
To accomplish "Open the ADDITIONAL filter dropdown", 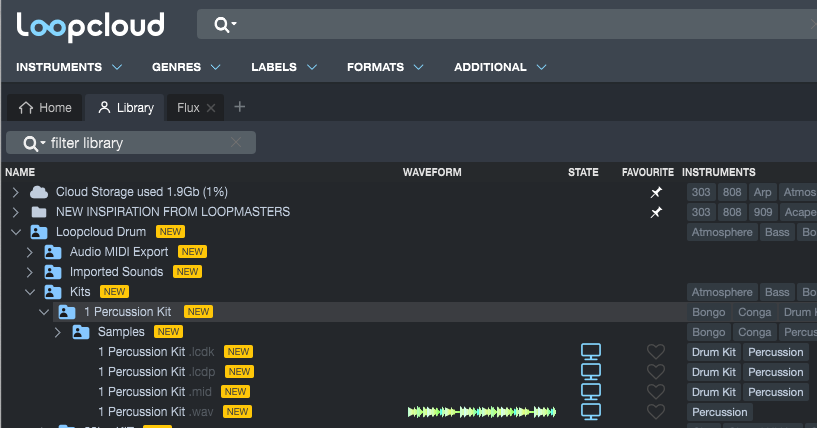I will (x=500, y=67).
